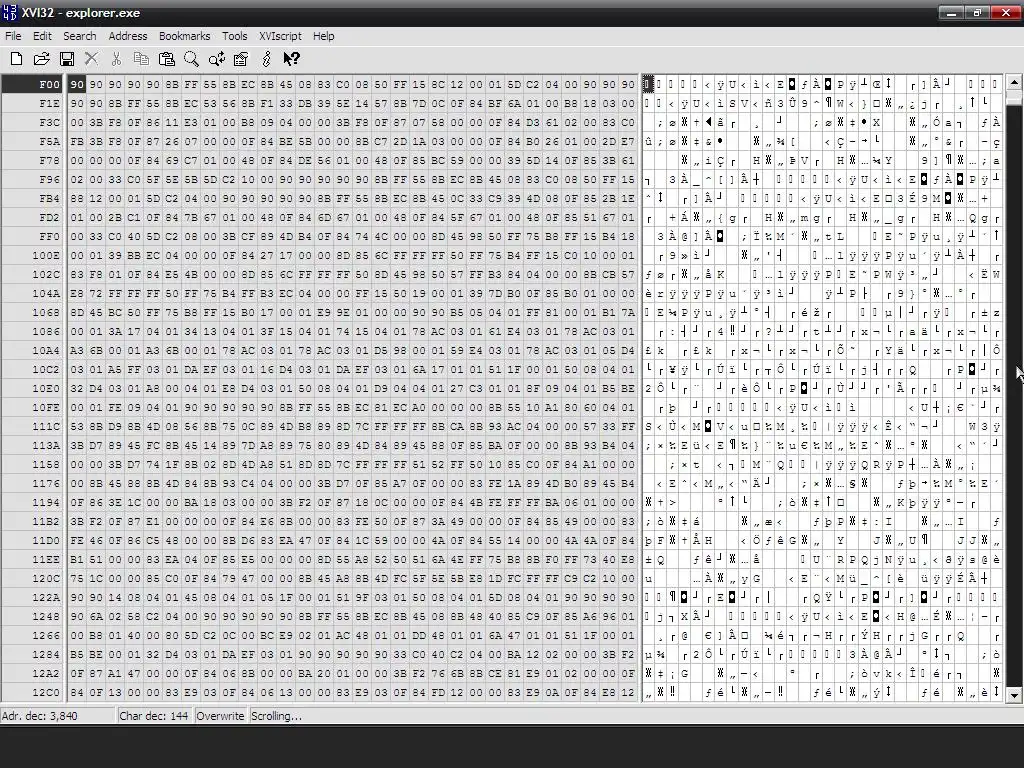Open the Tools menu
Image resolution: width=1024 pixels, height=768 pixels.
tap(234, 36)
